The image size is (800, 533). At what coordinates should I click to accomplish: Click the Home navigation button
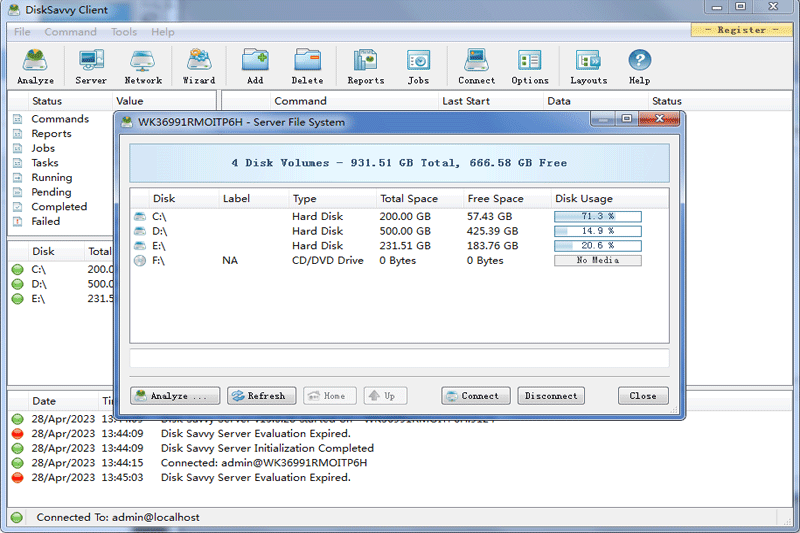330,396
